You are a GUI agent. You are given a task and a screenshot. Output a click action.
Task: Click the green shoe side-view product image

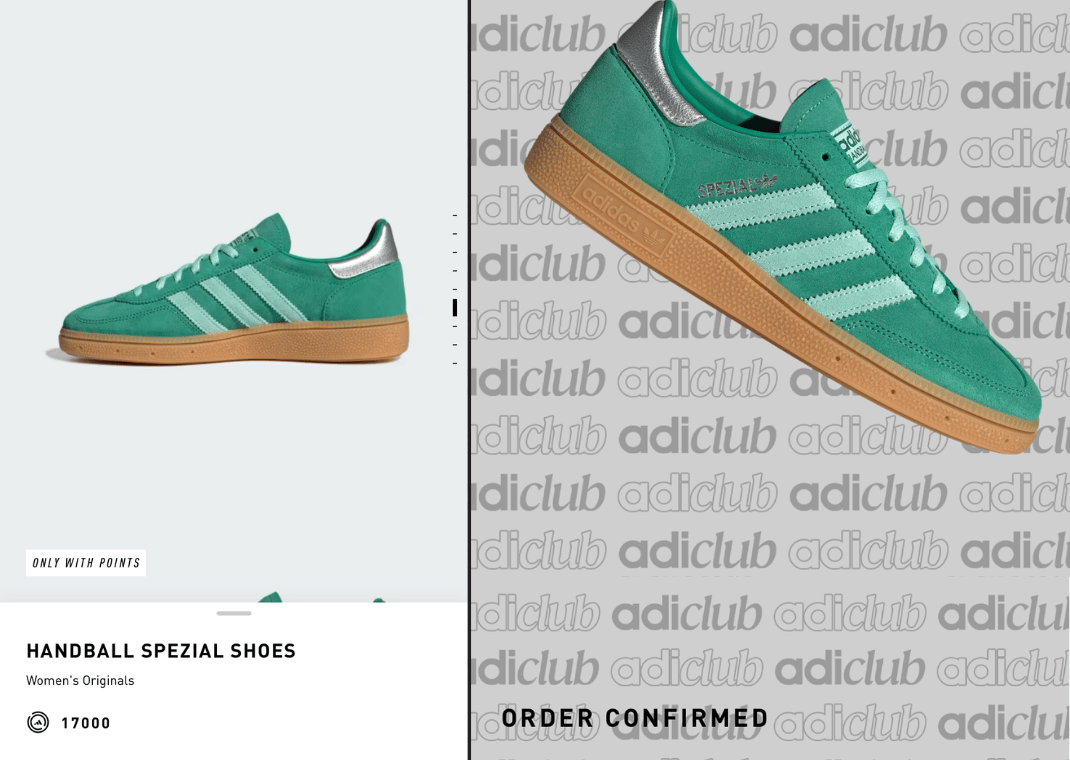point(232,290)
